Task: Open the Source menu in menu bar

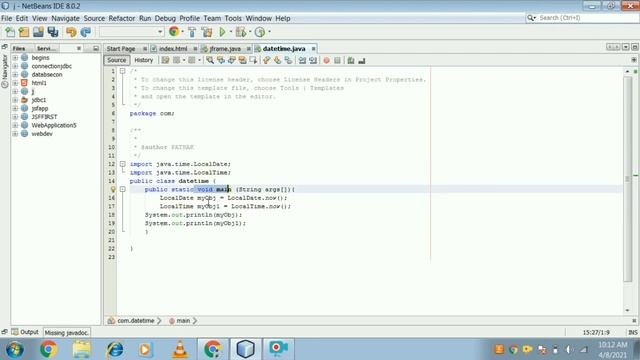Action: 94,18
